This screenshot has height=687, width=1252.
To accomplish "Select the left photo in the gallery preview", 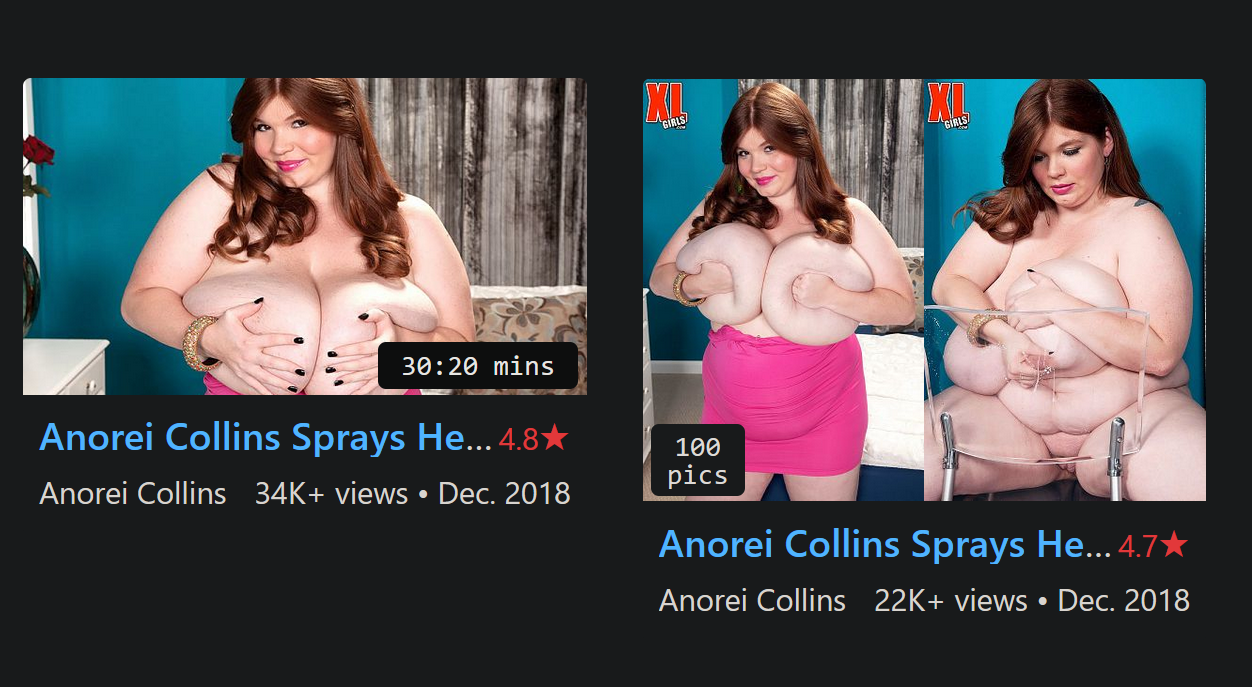I will [783, 290].
